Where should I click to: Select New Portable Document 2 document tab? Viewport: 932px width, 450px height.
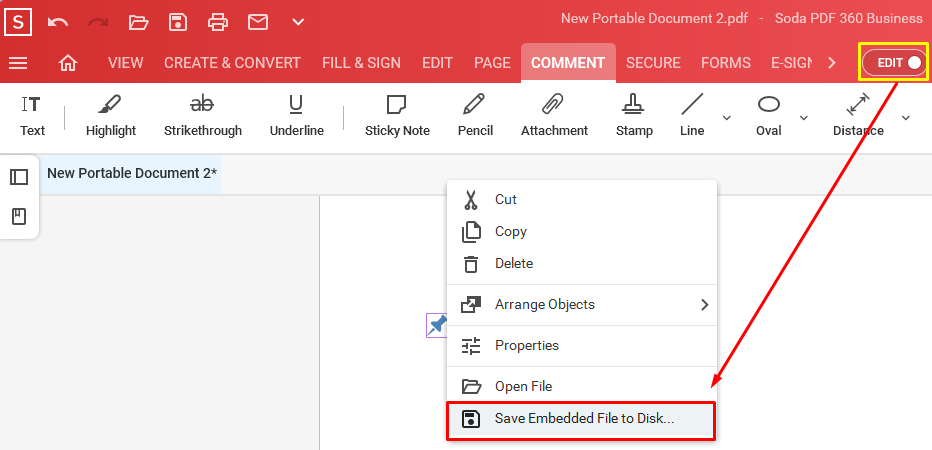click(x=131, y=174)
